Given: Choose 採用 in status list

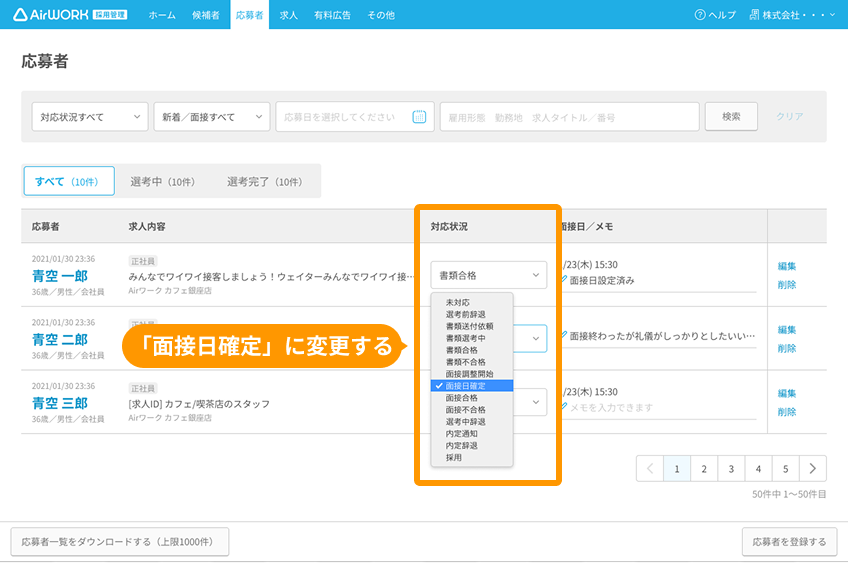Looking at the screenshot, I should [x=472, y=457].
